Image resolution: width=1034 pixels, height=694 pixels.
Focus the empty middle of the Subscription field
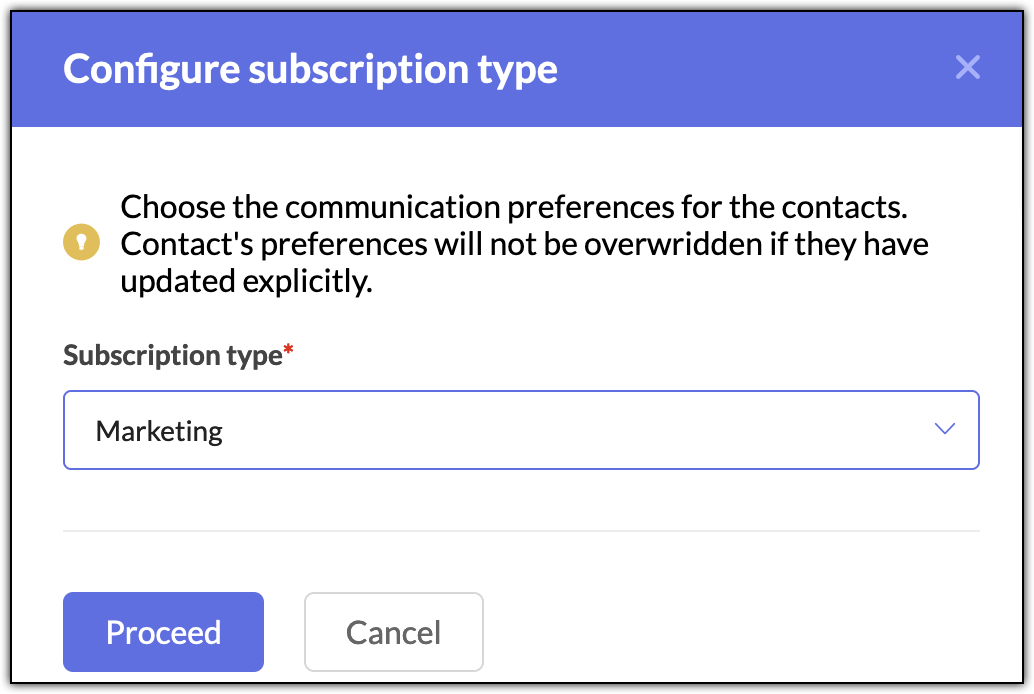pos(560,431)
